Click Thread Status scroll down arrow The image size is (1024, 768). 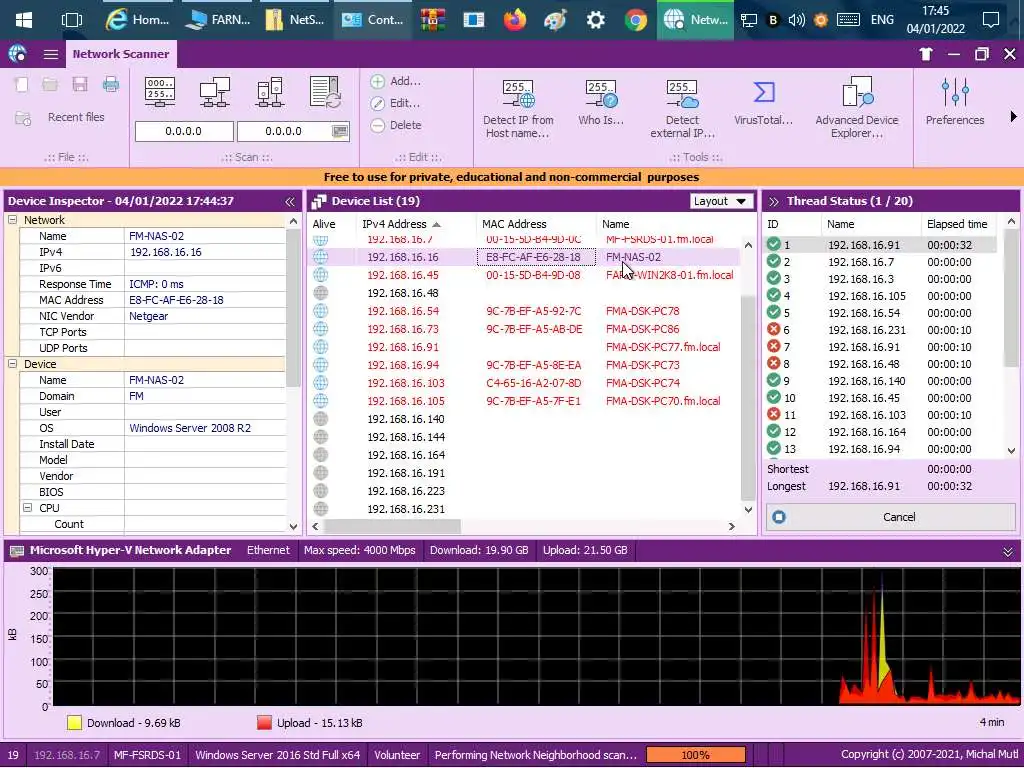[x=1011, y=451]
